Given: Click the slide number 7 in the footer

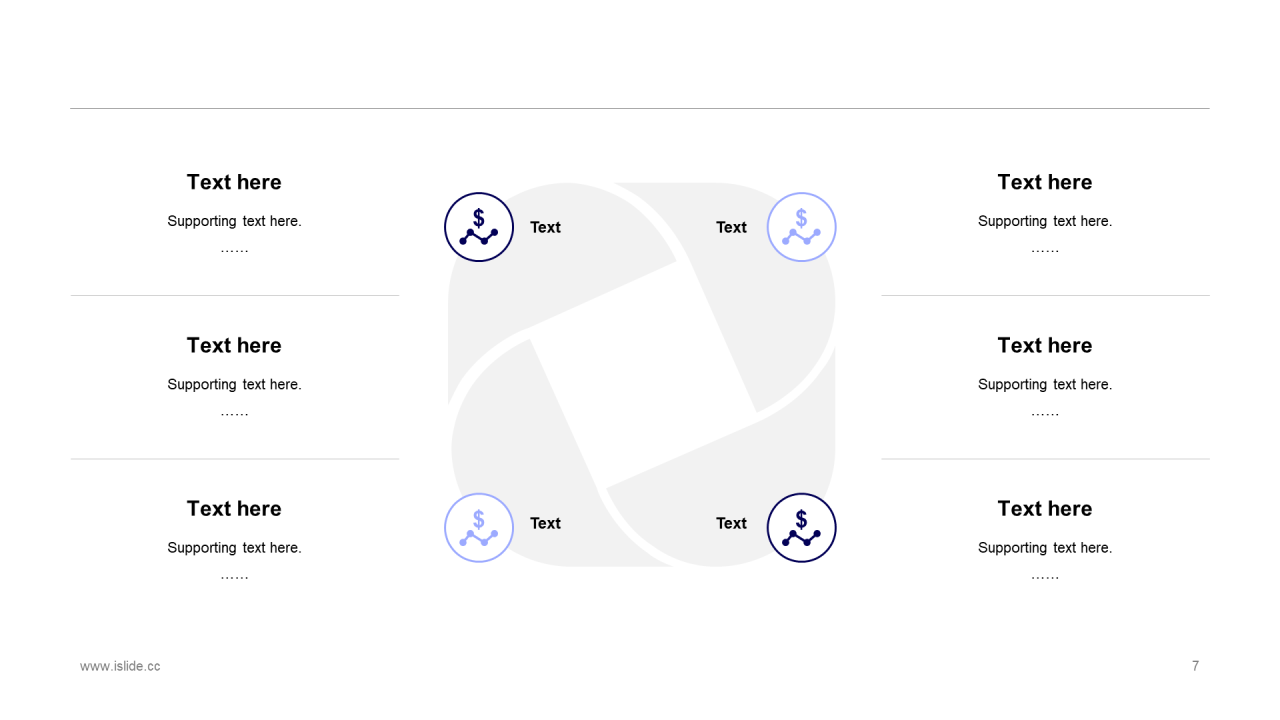Looking at the screenshot, I should pyautogui.click(x=1195, y=666).
